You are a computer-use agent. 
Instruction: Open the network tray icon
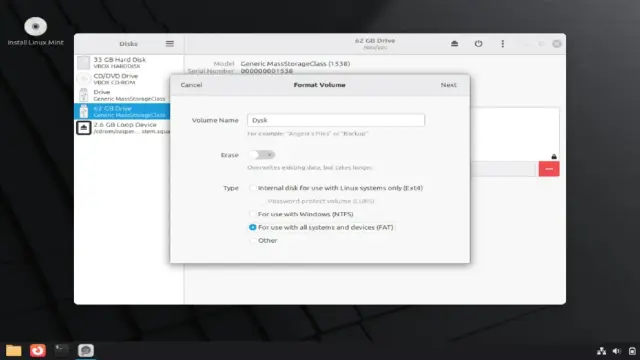point(601,351)
